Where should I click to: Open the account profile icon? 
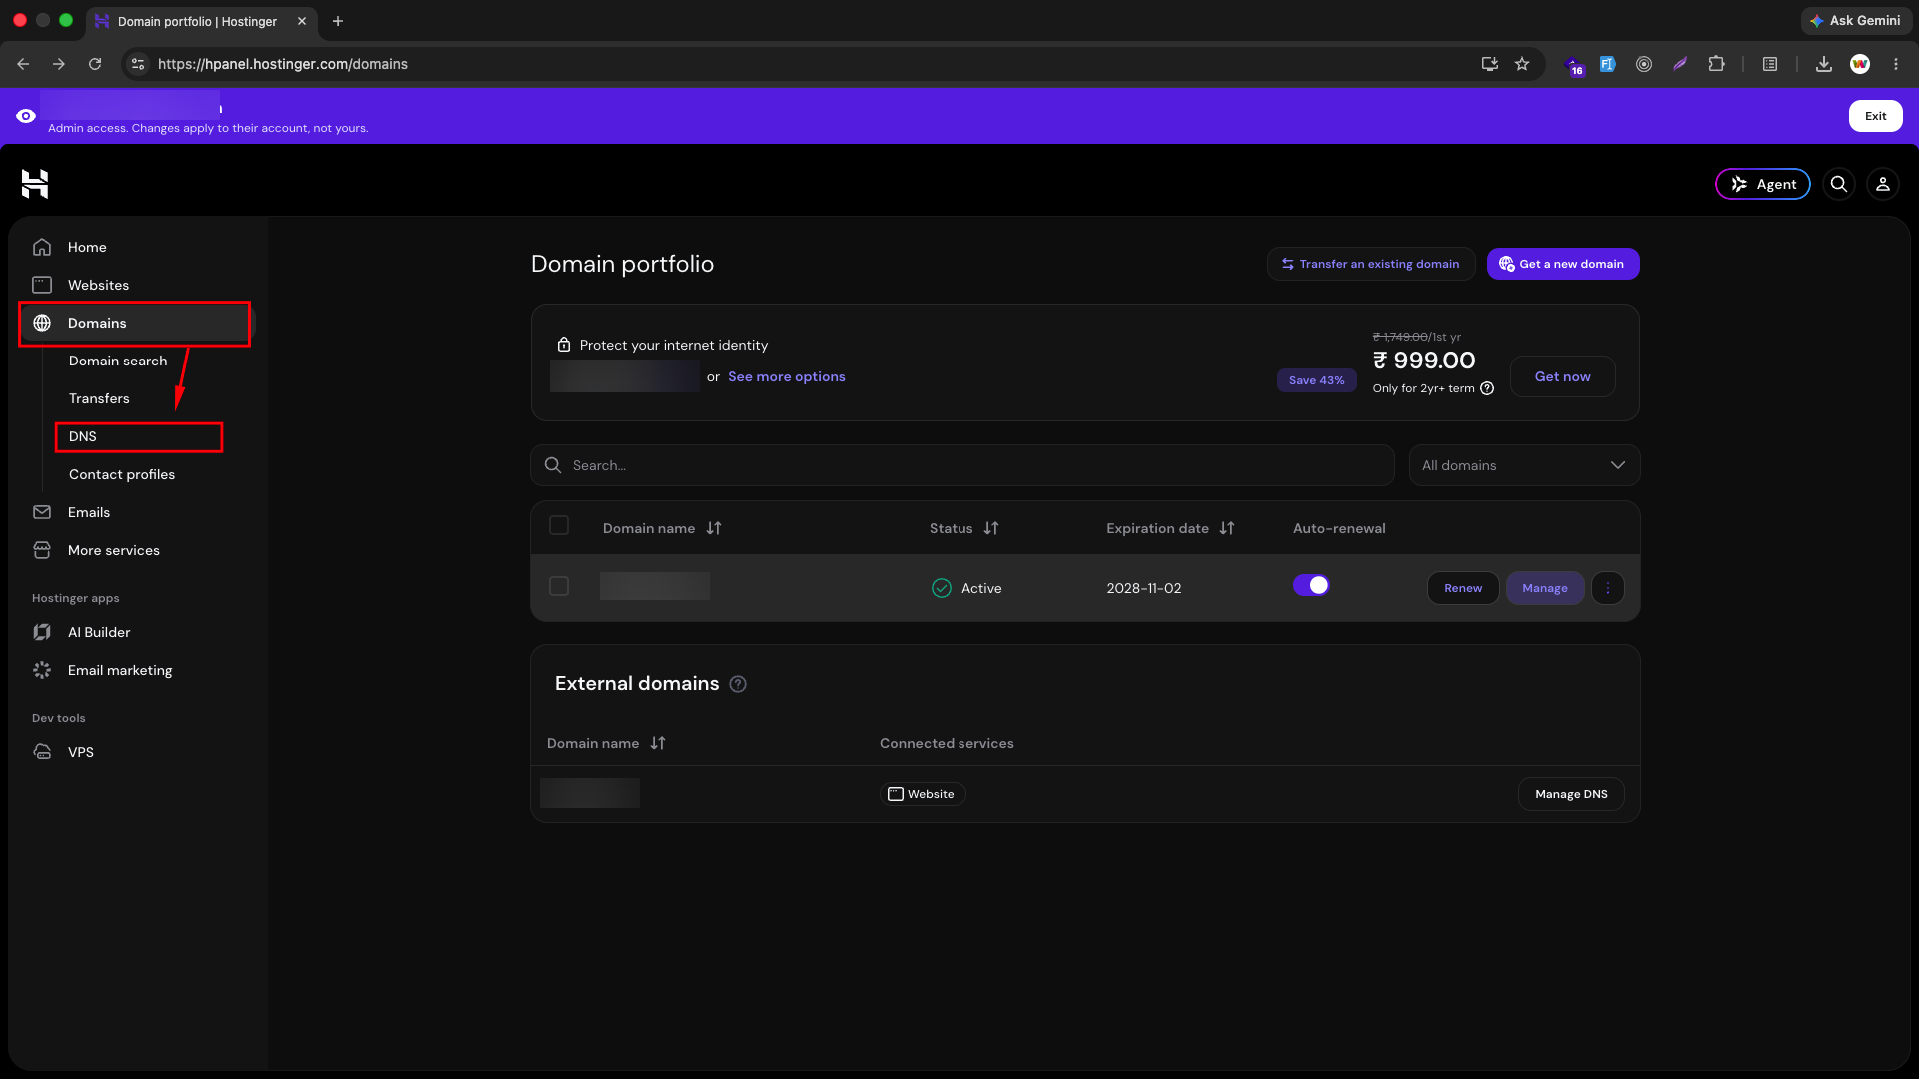pyautogui.click(x=1882, y=184)
